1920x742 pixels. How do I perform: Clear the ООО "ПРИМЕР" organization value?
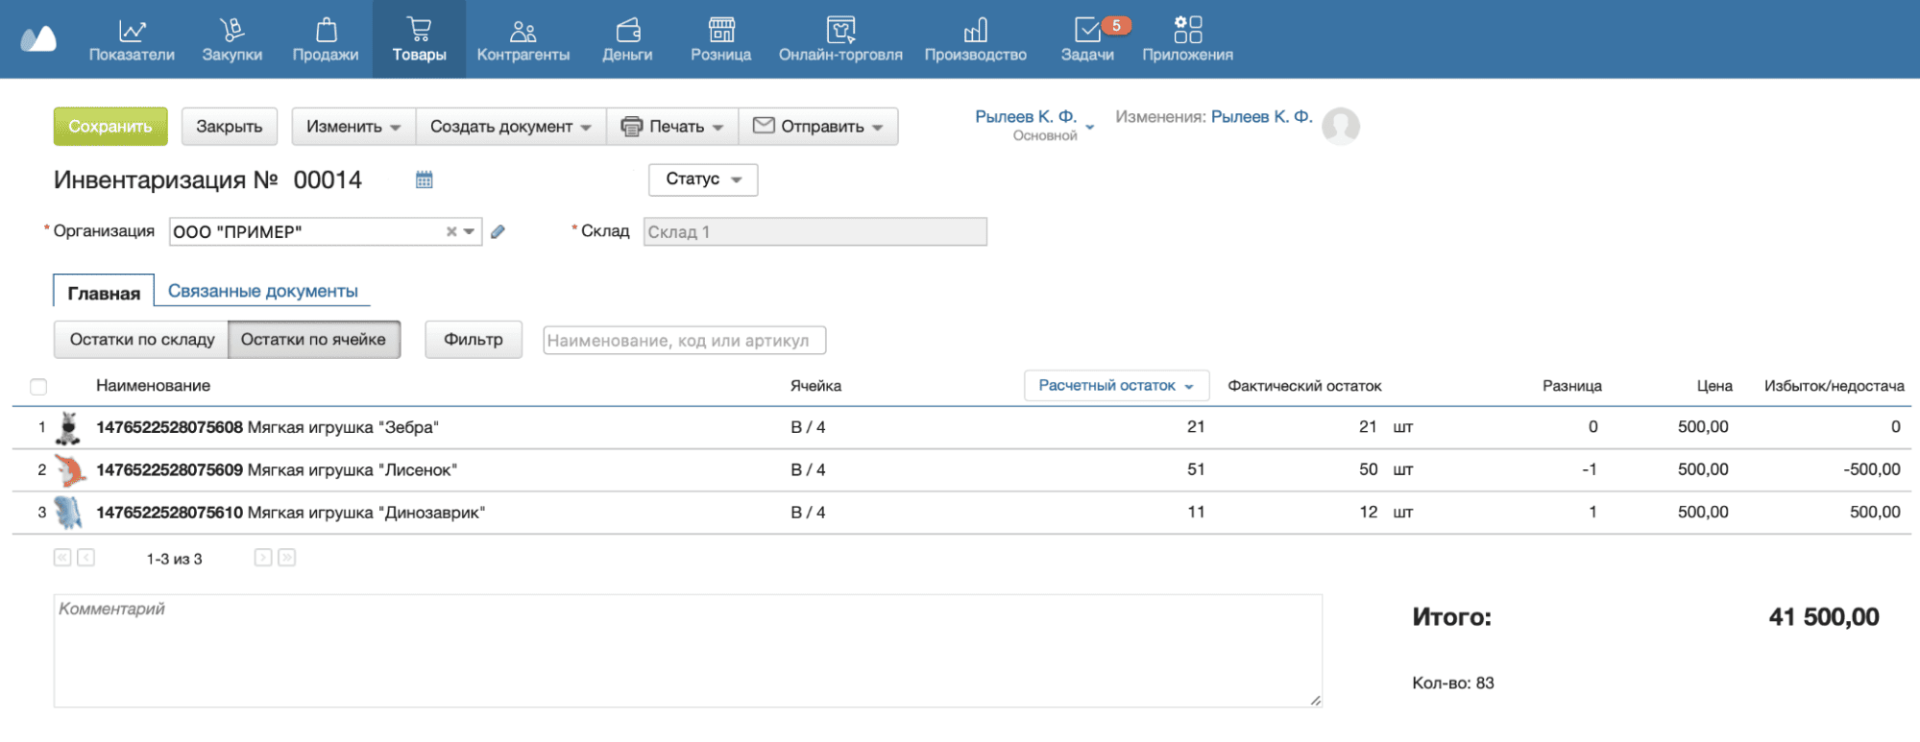(x=451, y=232)
